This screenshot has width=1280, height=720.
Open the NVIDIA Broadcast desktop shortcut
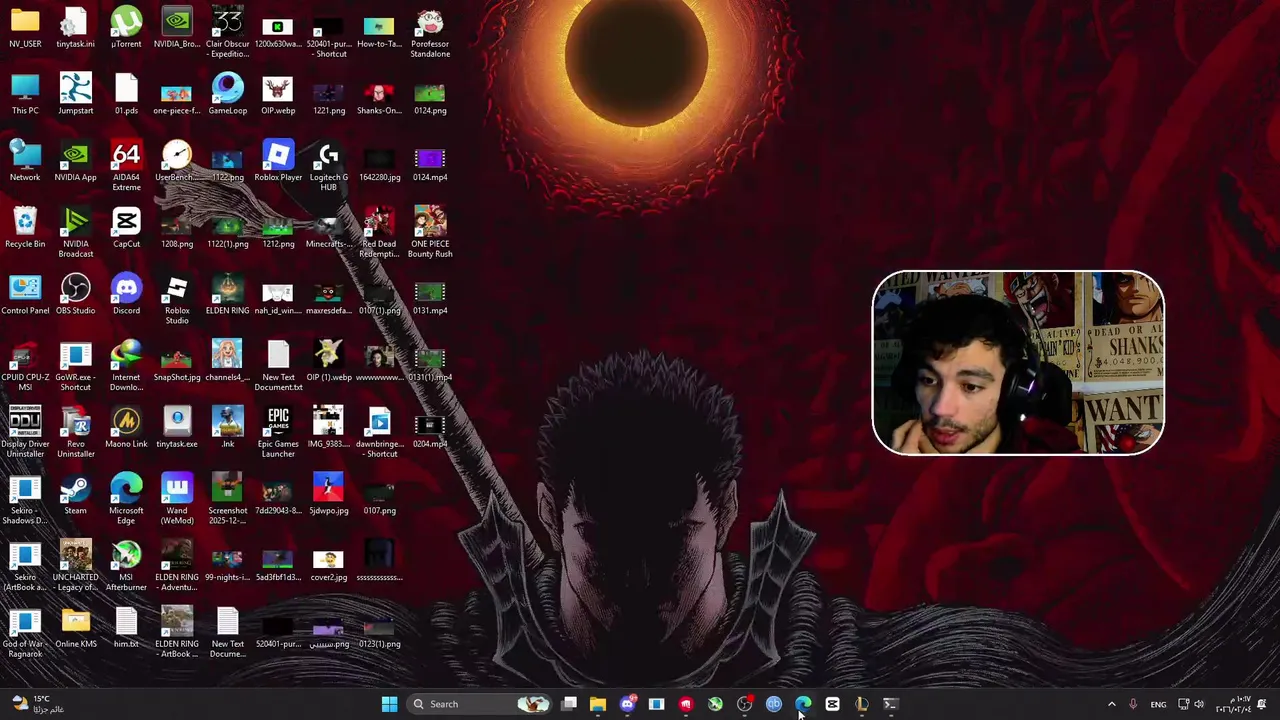76,232
